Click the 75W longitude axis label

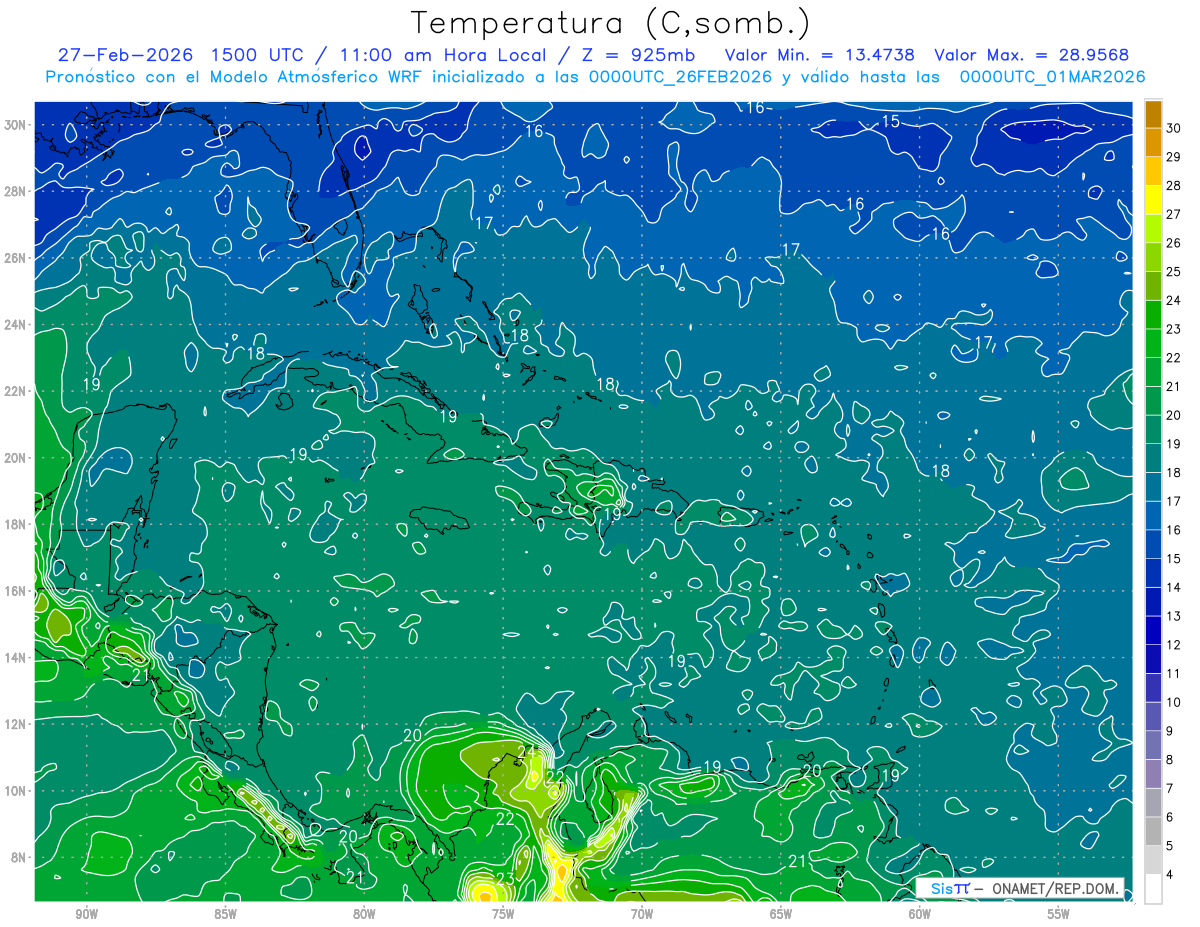click(503, 914)
